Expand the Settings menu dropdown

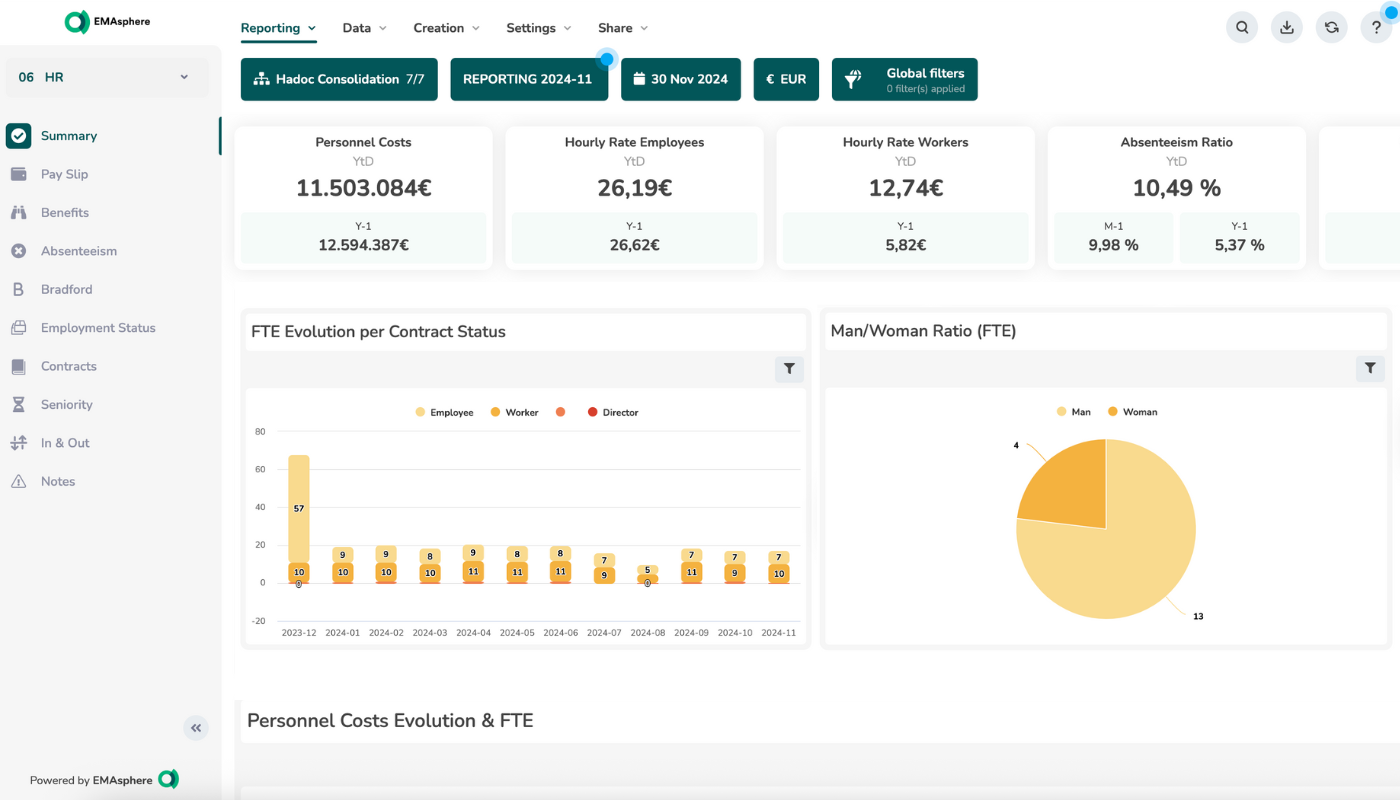[x=538, y=28]
